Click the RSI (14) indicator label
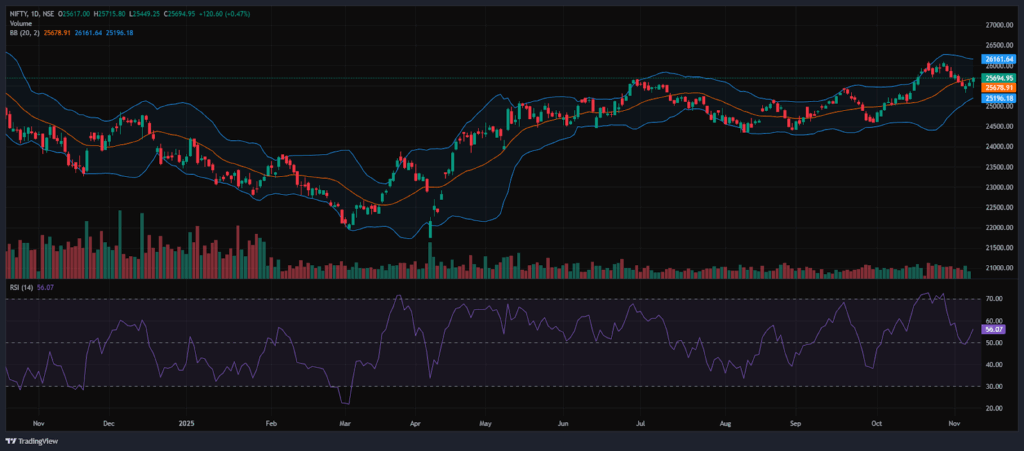Image resolution: width=1024 pixels, height=451 pixels. point(19,287)
